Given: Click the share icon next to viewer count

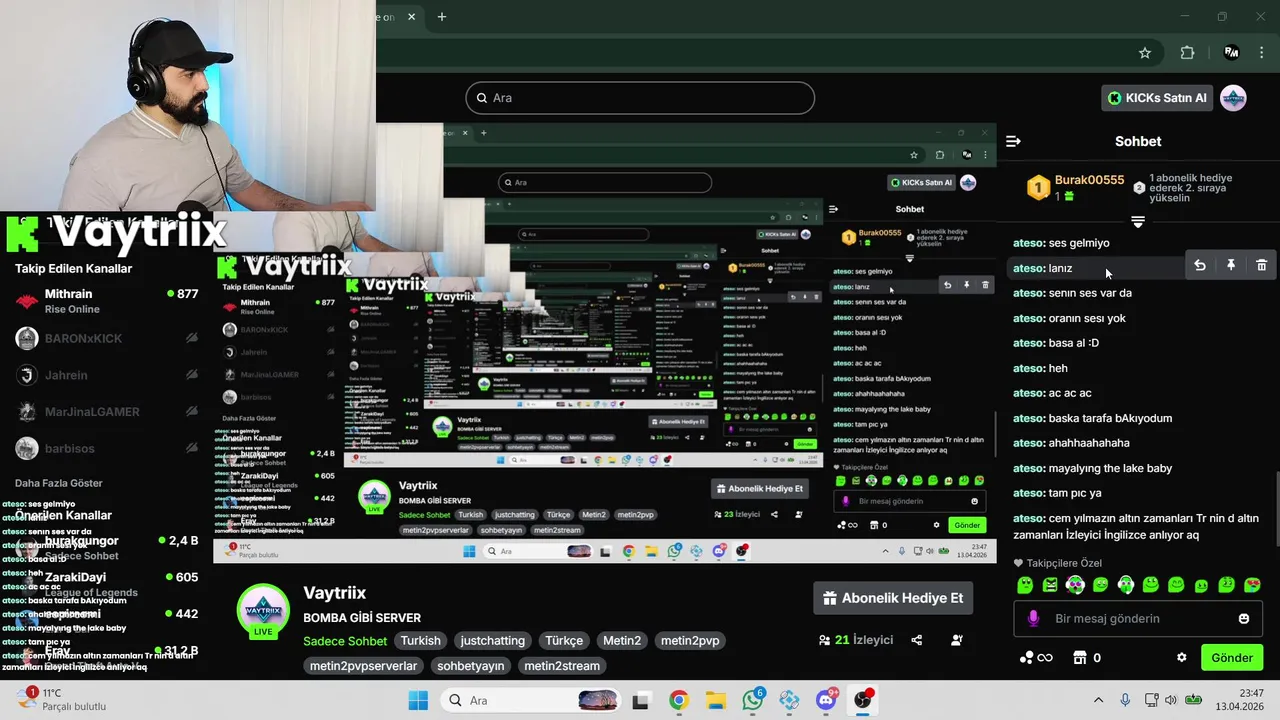Looking at the screenshot, I should pyautogui.click(x=917, y=640).
